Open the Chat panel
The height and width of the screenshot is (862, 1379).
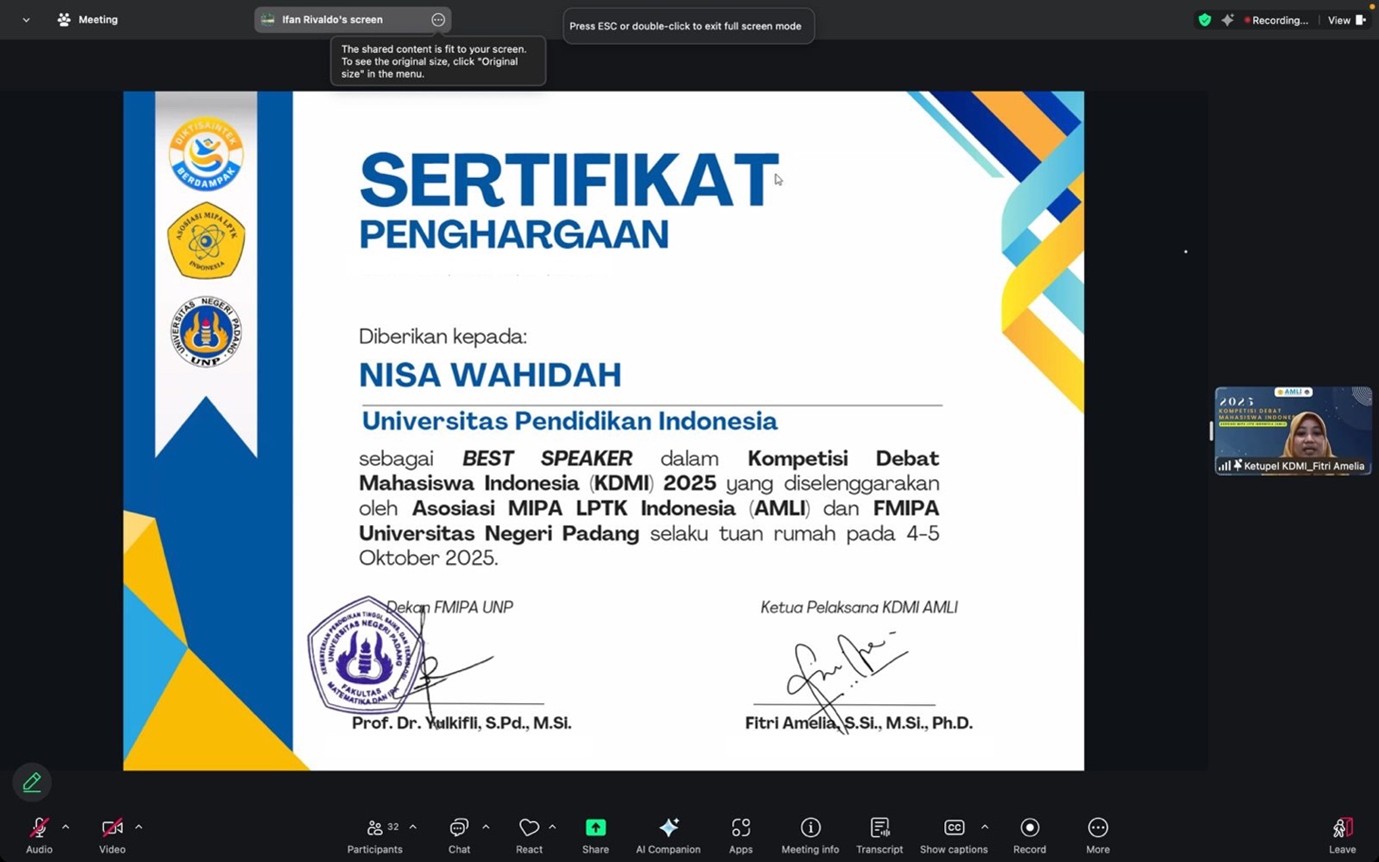(x=459, y=834)
